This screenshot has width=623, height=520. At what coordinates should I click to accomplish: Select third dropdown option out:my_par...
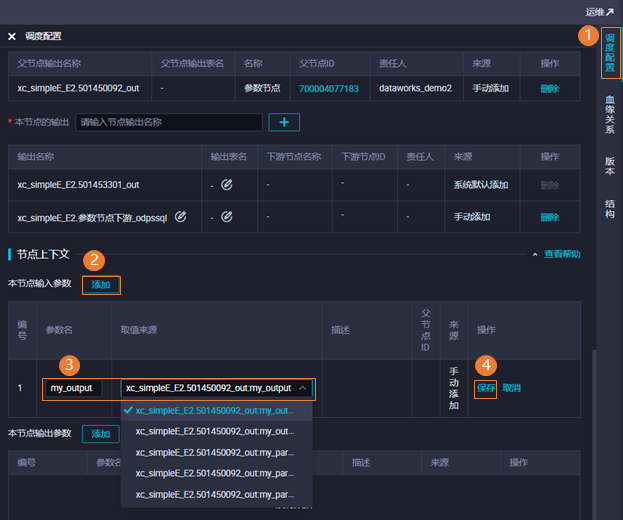(217, 452)
